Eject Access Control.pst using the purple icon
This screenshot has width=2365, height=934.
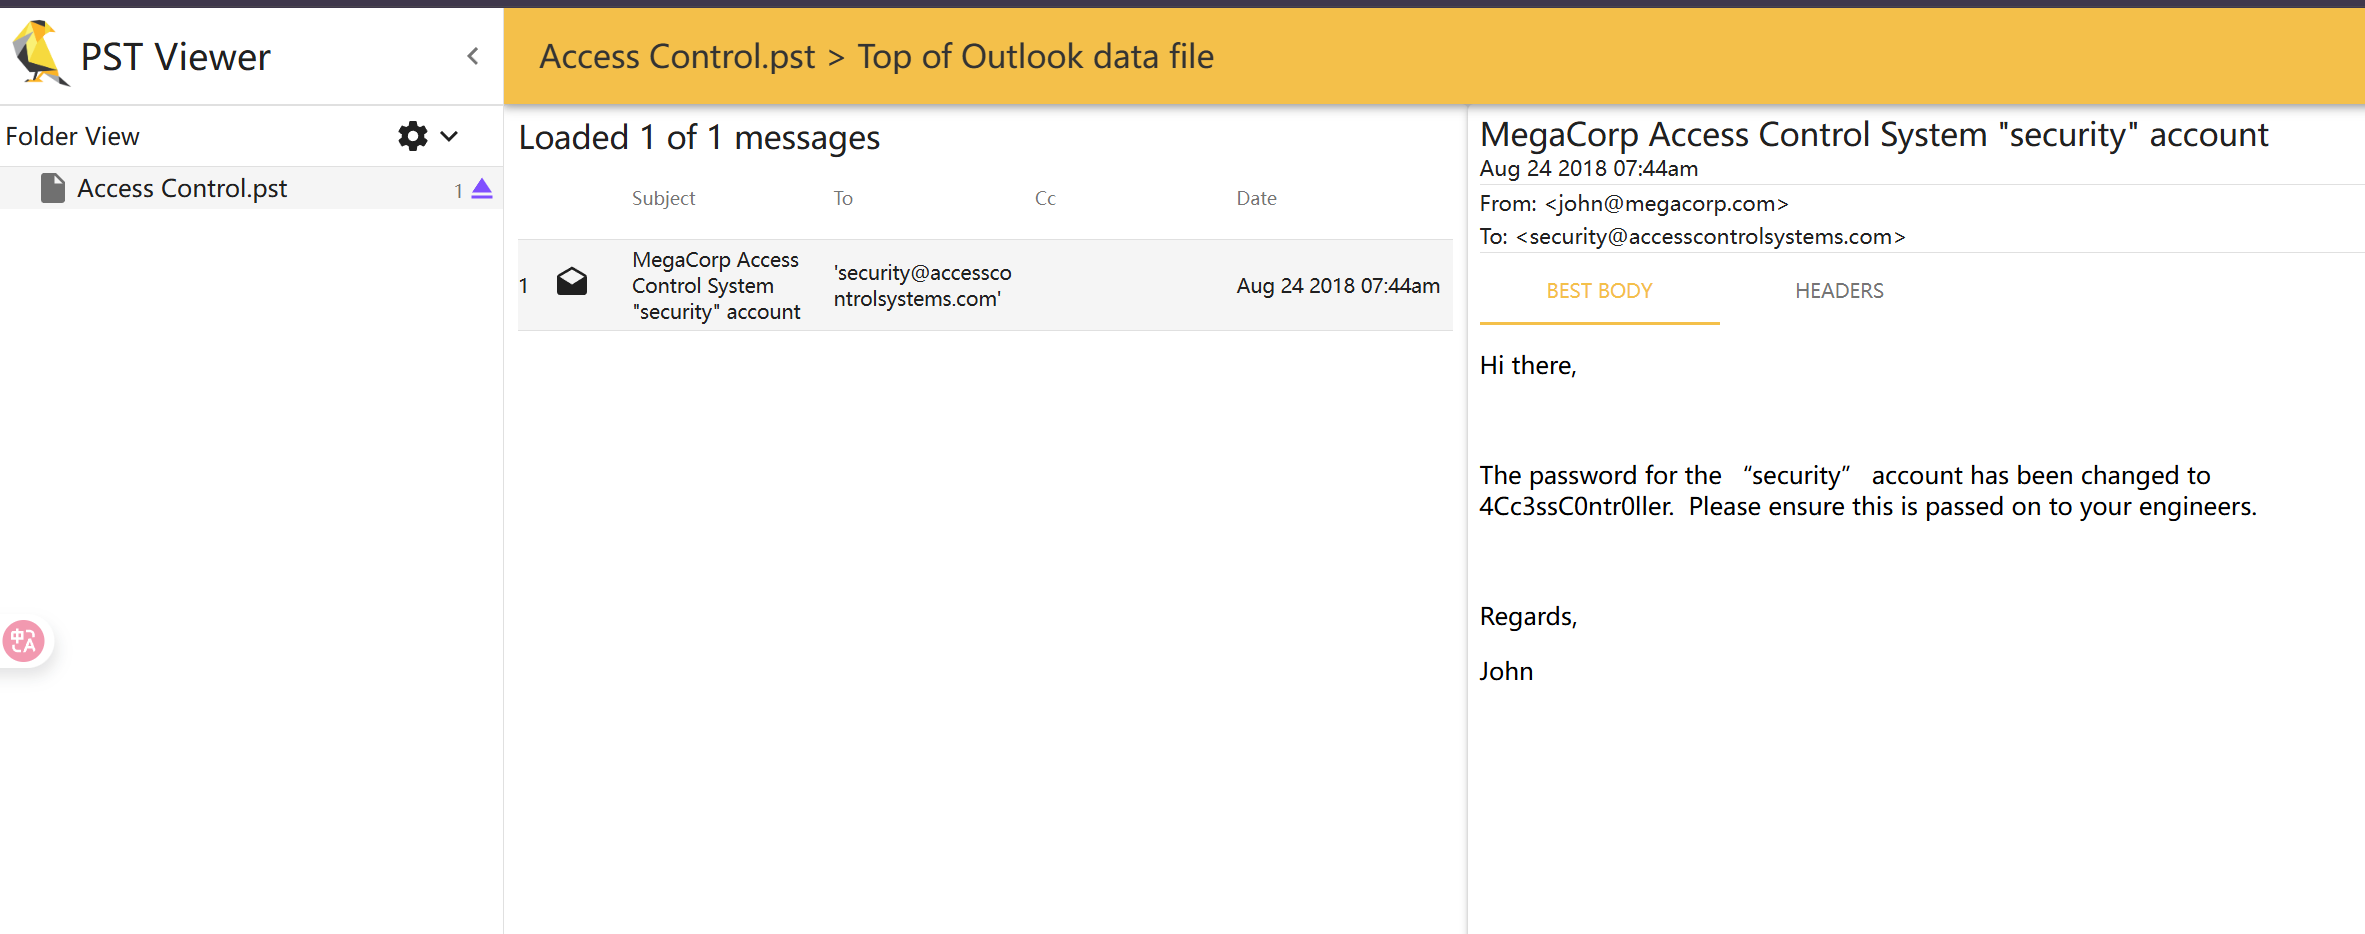(482, 189)
